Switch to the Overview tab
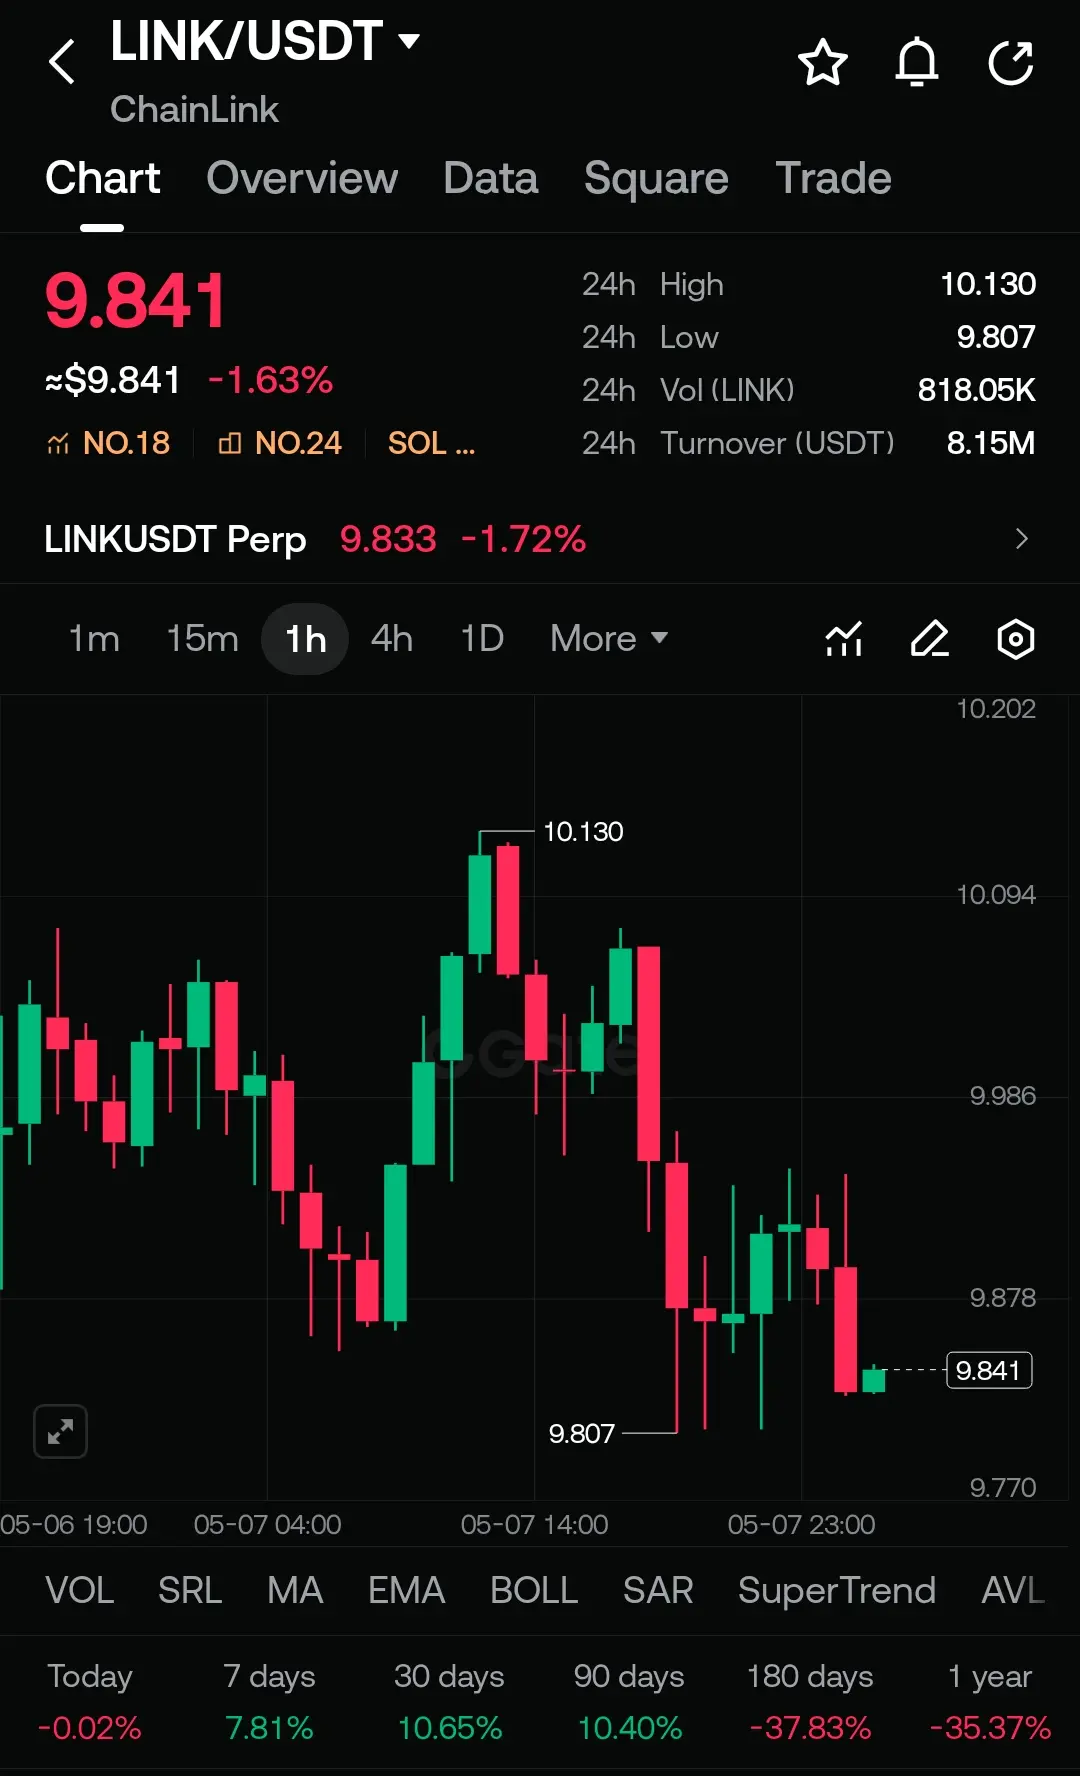 tap(302, 178)
